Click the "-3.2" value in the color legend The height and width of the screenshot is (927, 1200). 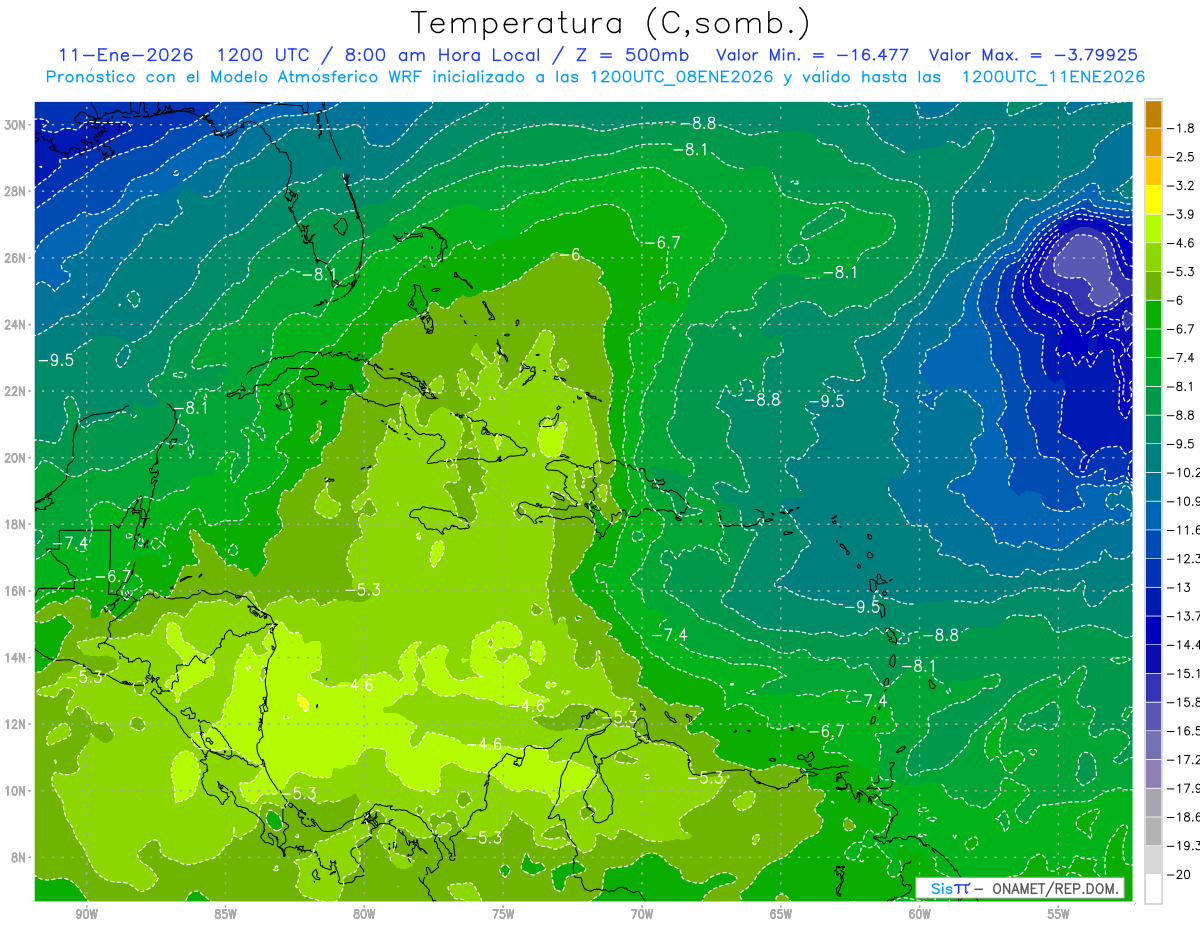(x=1183, y=186)
